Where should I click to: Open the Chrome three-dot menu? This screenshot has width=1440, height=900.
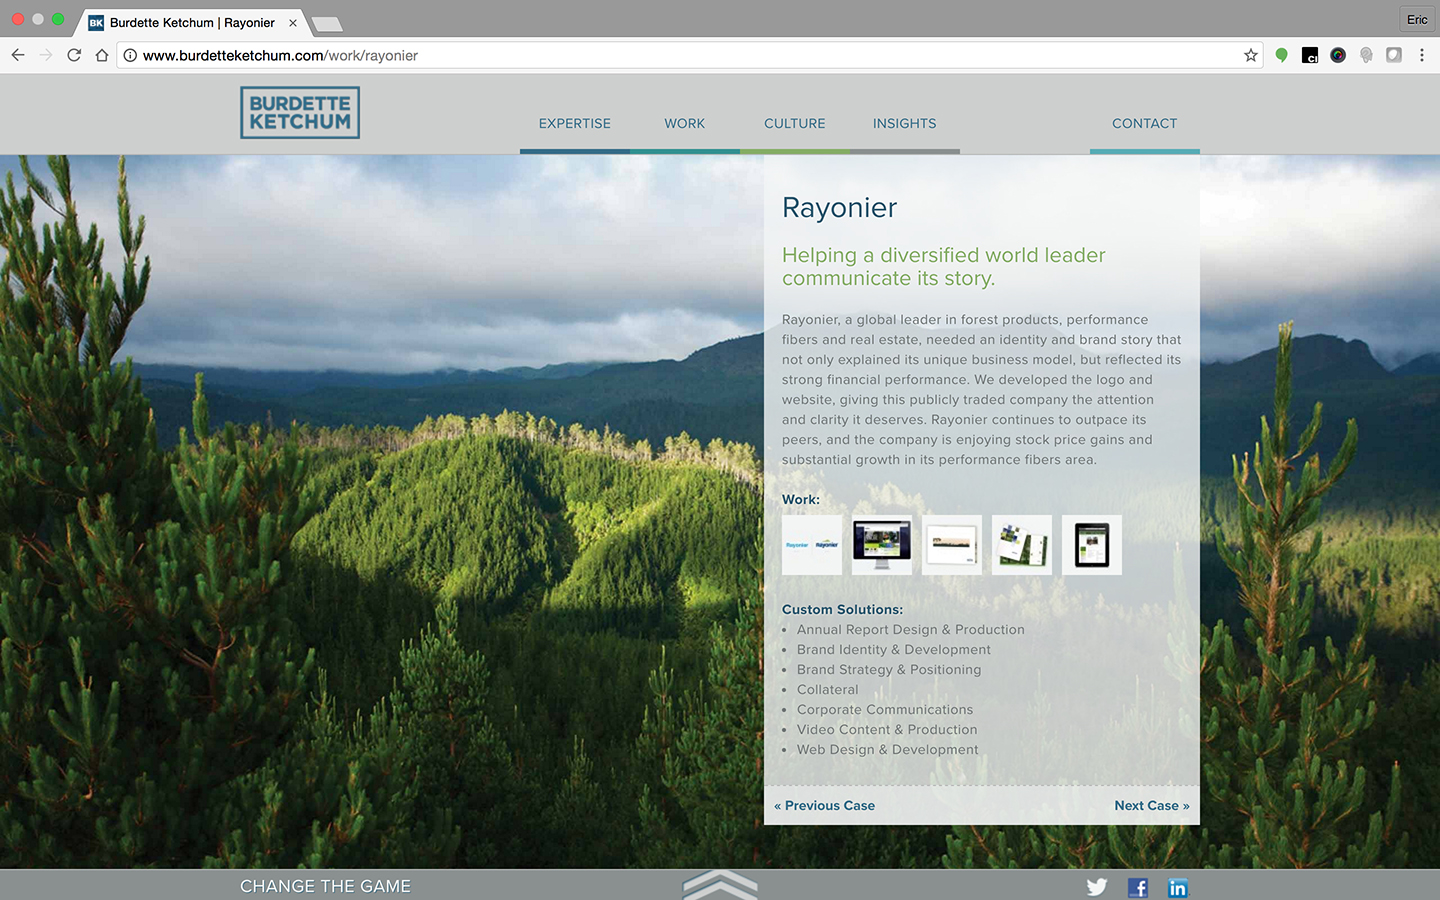tap(1422, 55)
